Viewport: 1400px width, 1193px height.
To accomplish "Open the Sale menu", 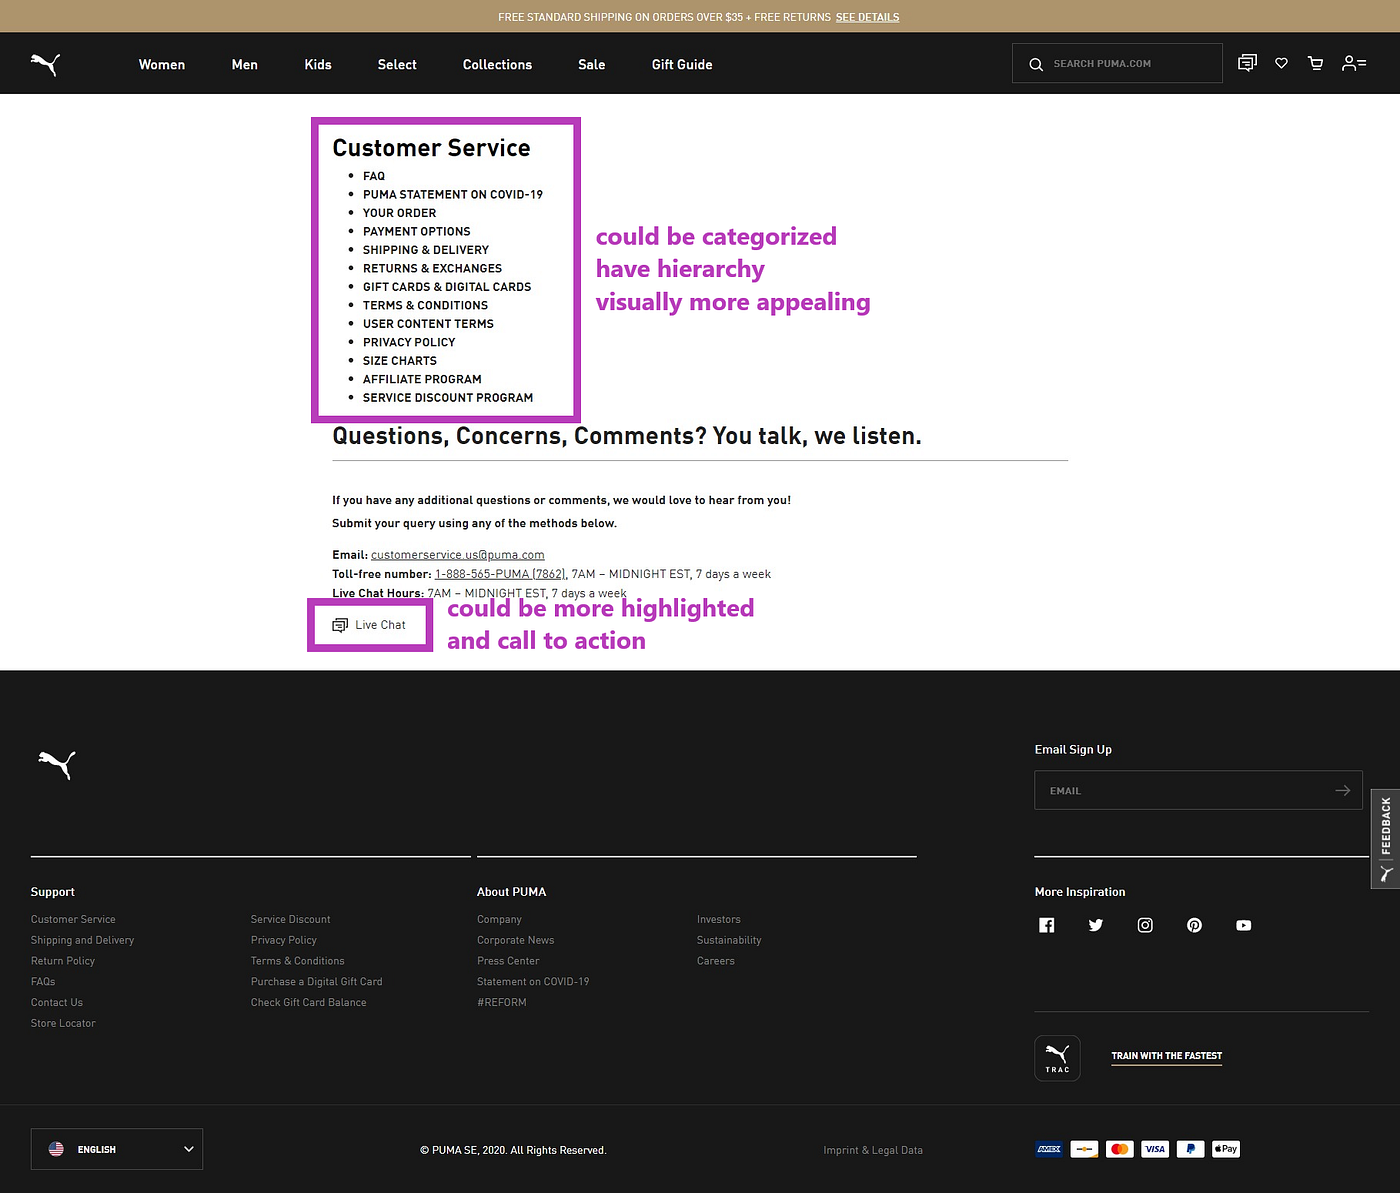I will point(592,64).
